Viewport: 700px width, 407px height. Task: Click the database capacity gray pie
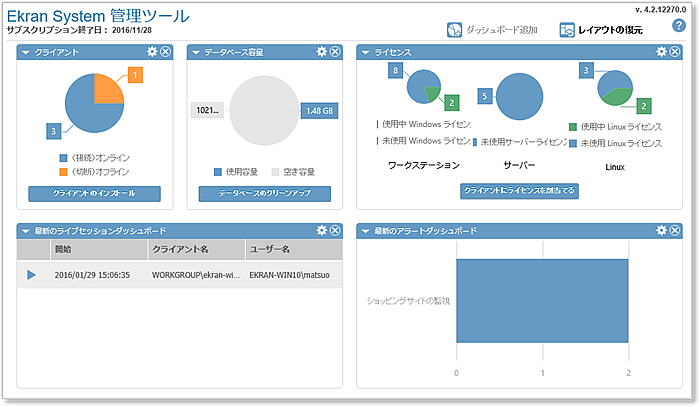tap(264, 111)
